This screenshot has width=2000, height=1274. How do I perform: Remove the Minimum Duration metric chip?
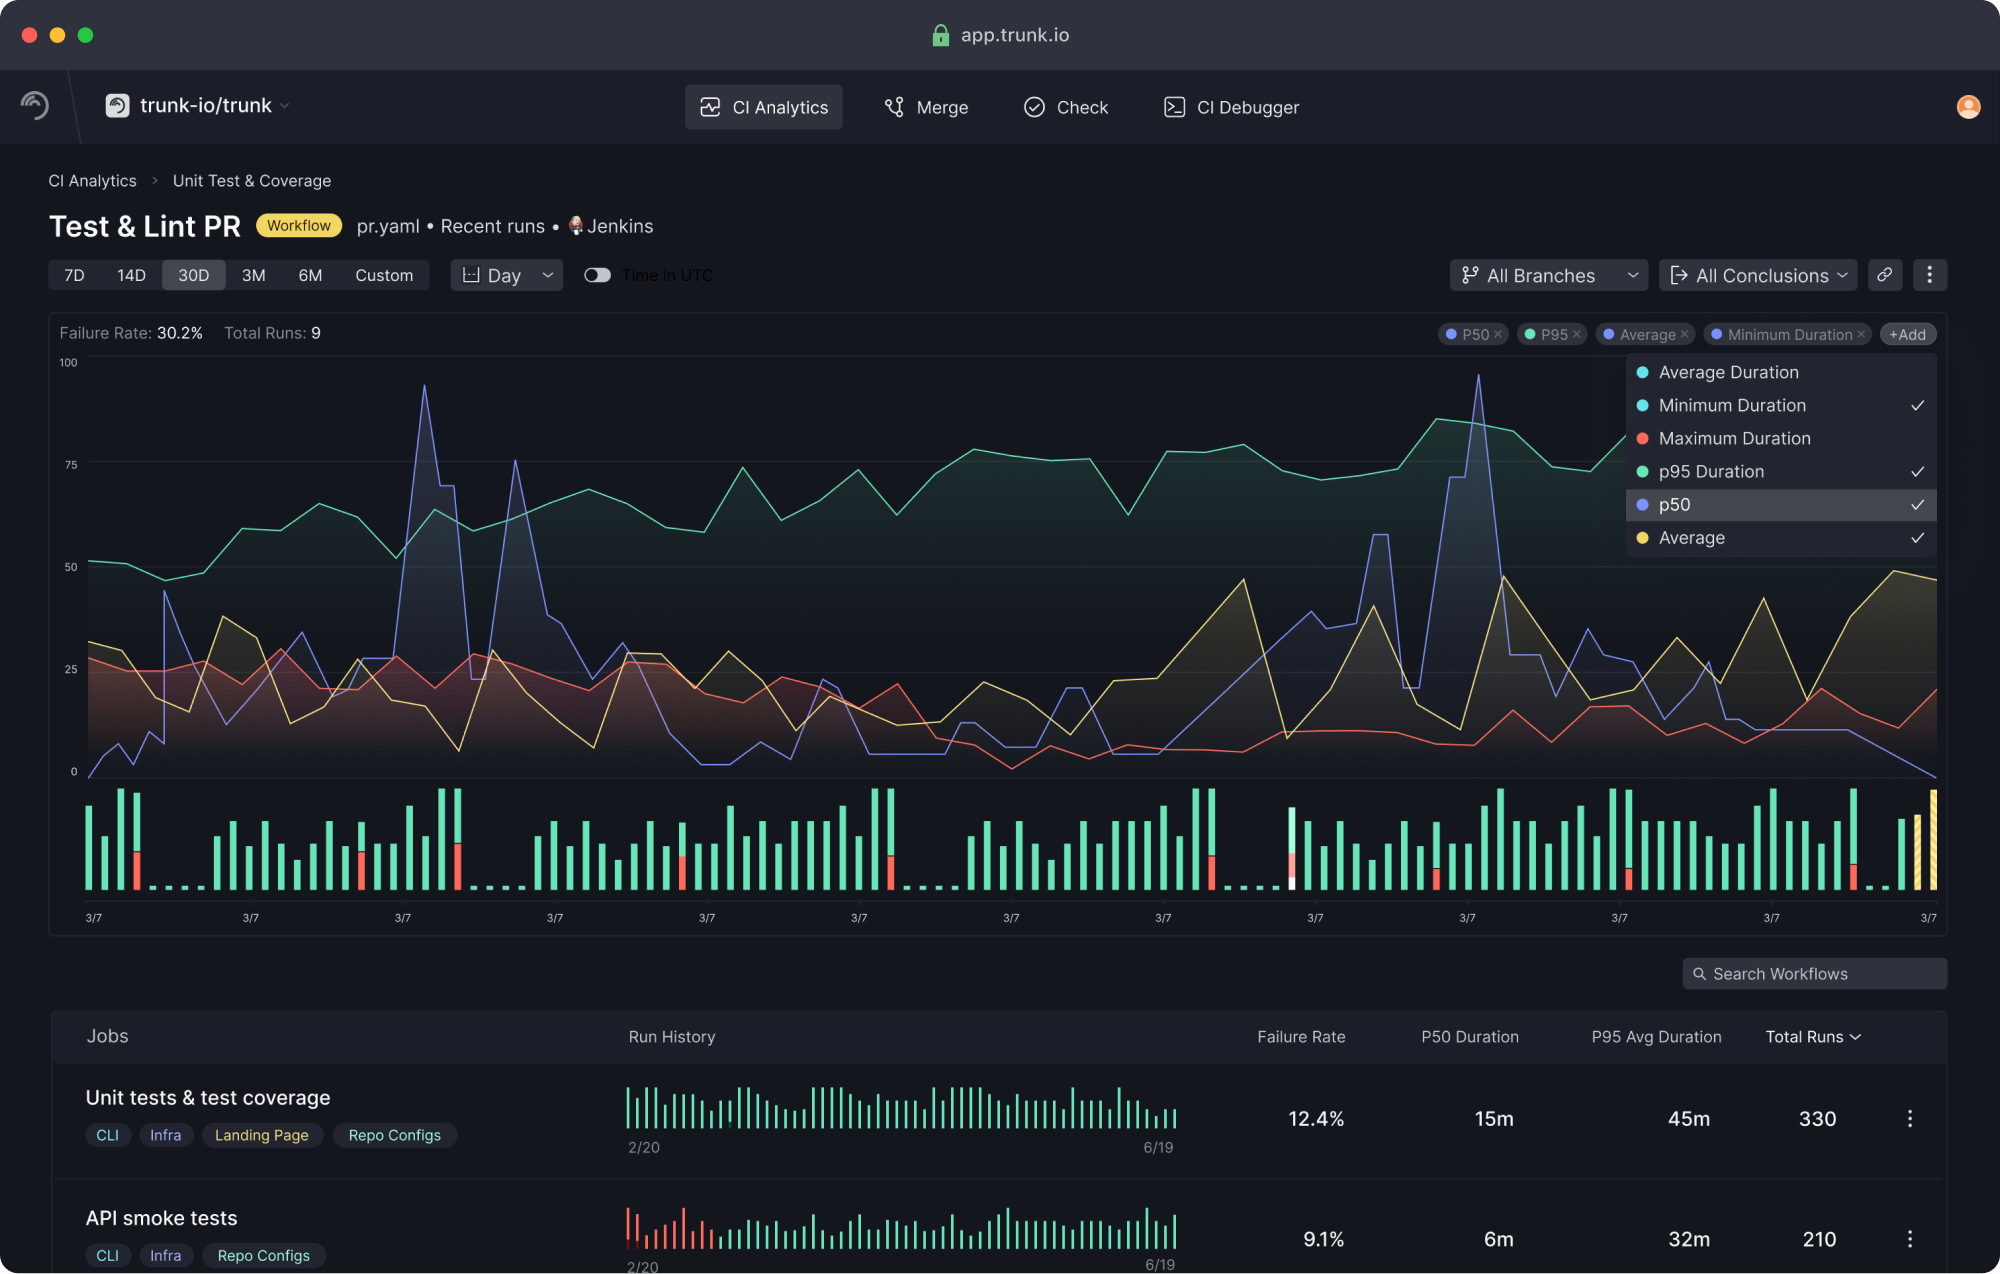[1861, 335]
